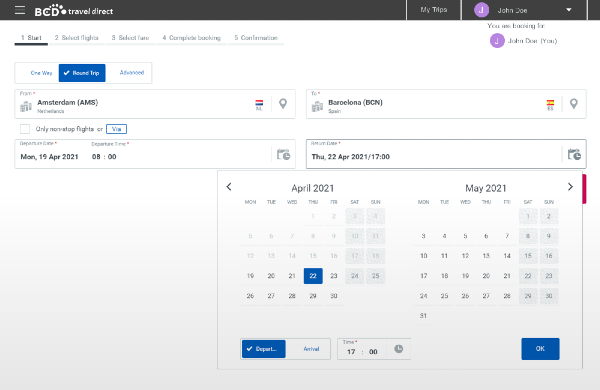Select April 19 in the calendar

click(x=250, y=276)
